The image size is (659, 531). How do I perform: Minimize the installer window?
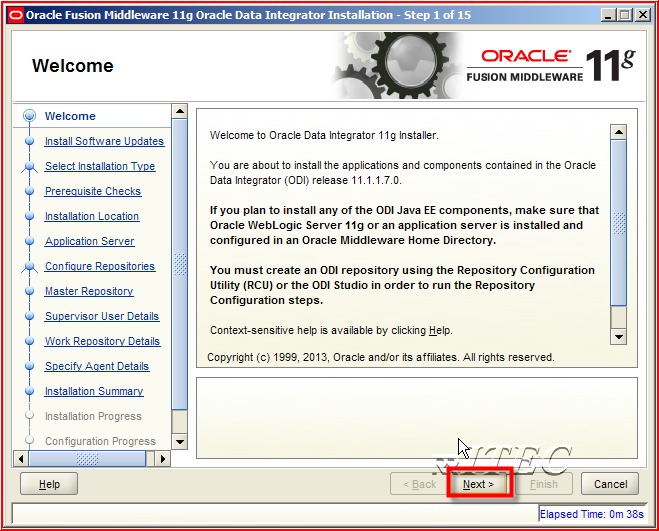click(x=608, y=16)
